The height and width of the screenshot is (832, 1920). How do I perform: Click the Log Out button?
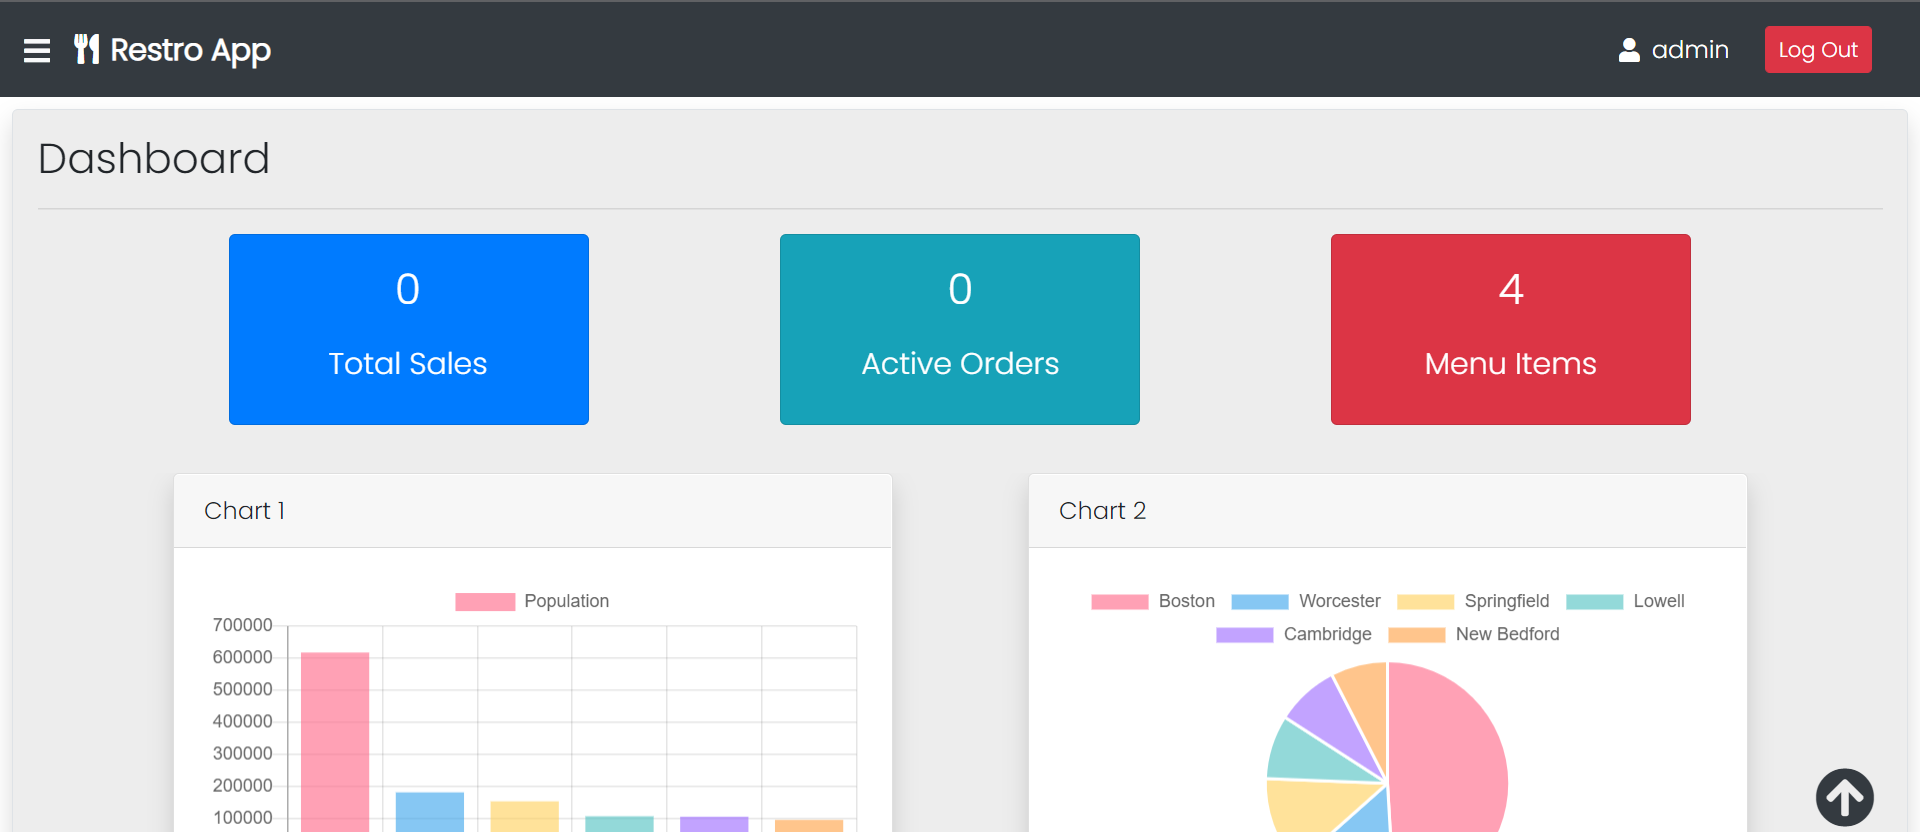coord(1817,50)
